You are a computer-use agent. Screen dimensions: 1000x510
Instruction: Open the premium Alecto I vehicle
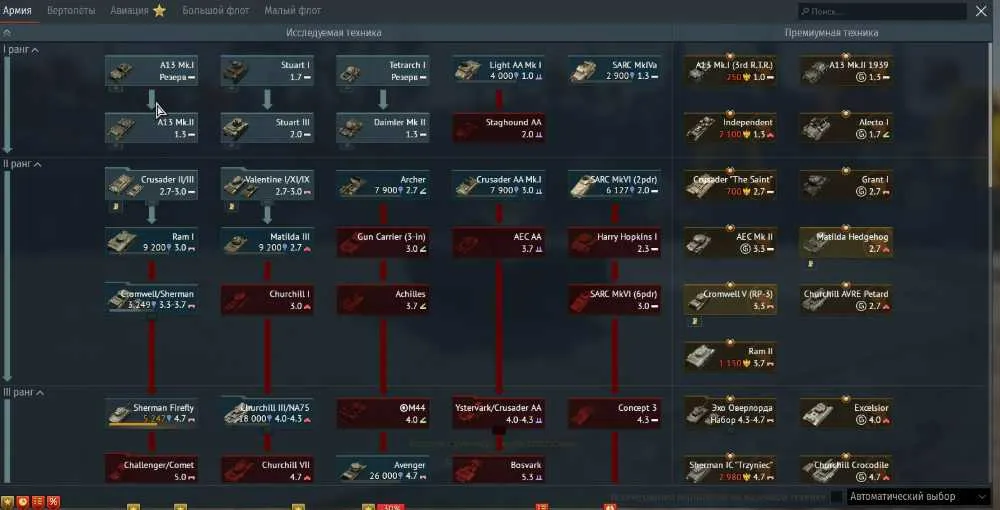[x=846, y=128]
